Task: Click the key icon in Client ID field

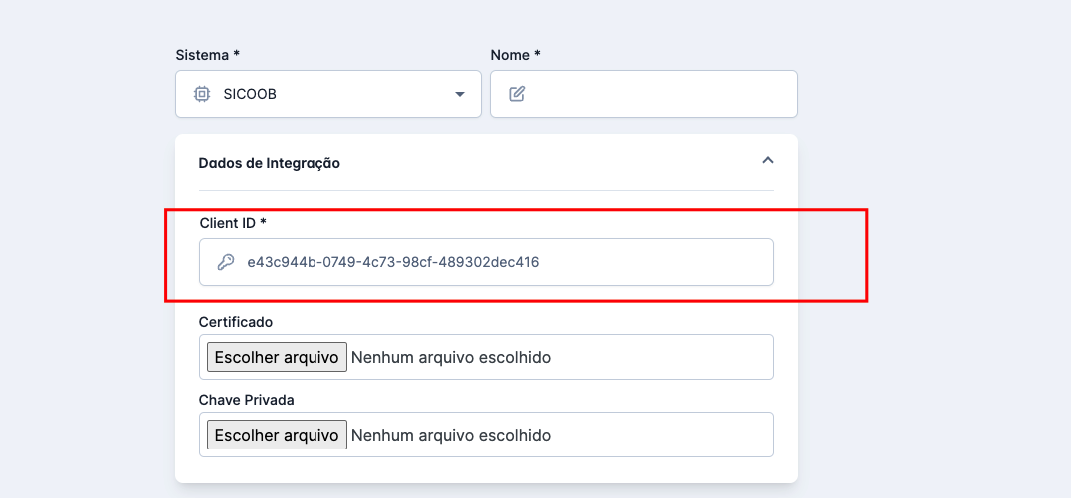Action: (226, 262)
